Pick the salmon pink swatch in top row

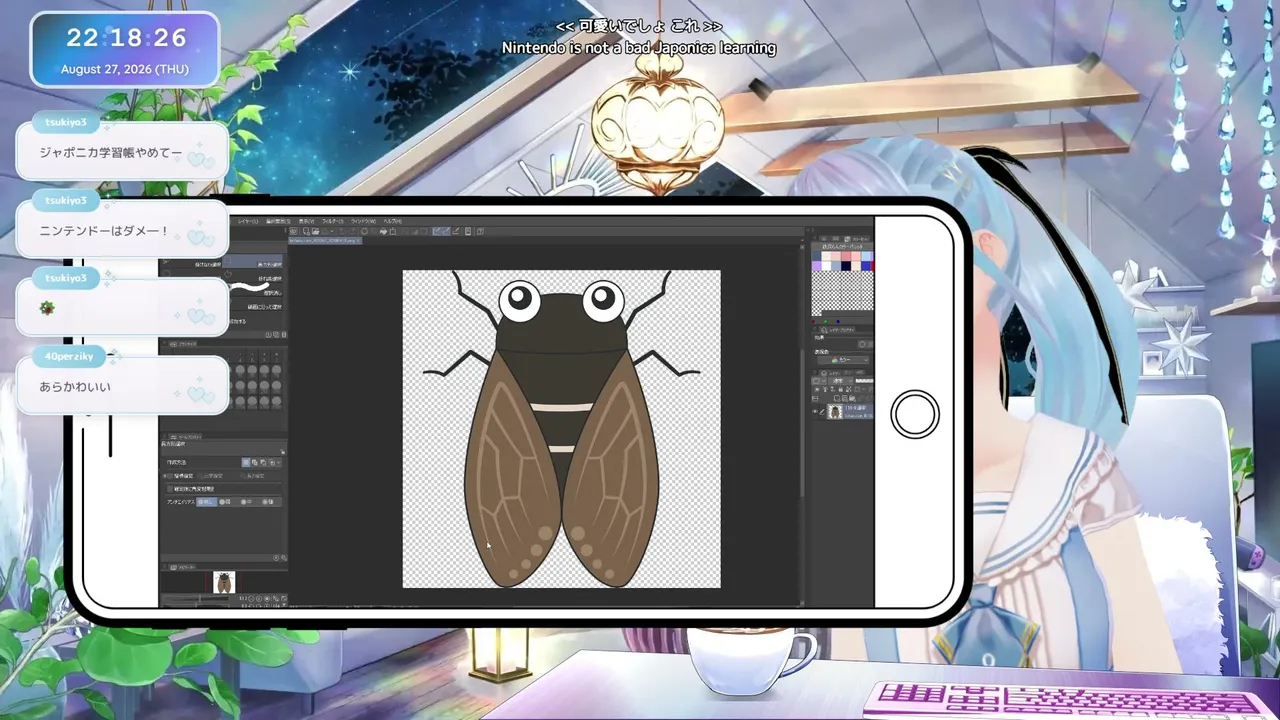point(846,256)
